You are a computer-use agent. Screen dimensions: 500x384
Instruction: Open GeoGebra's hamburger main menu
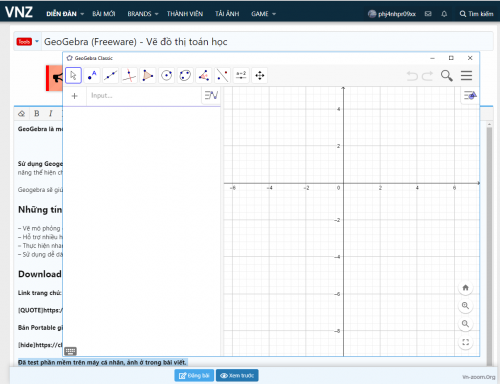pos(466,76)
